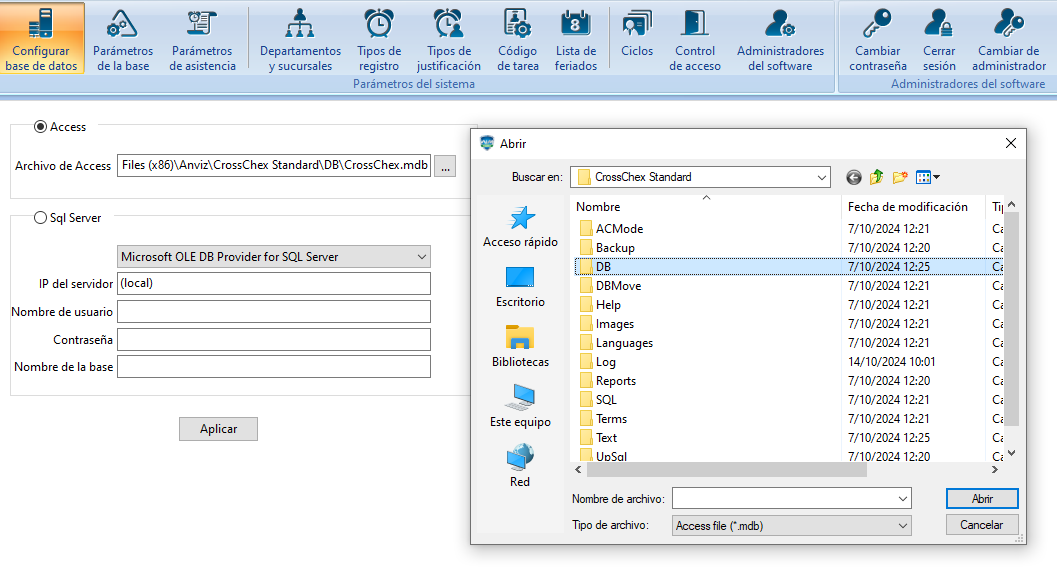The image size is (1057, 573).
Task: Click the Nombre de la base field
Action: [274, 367]
